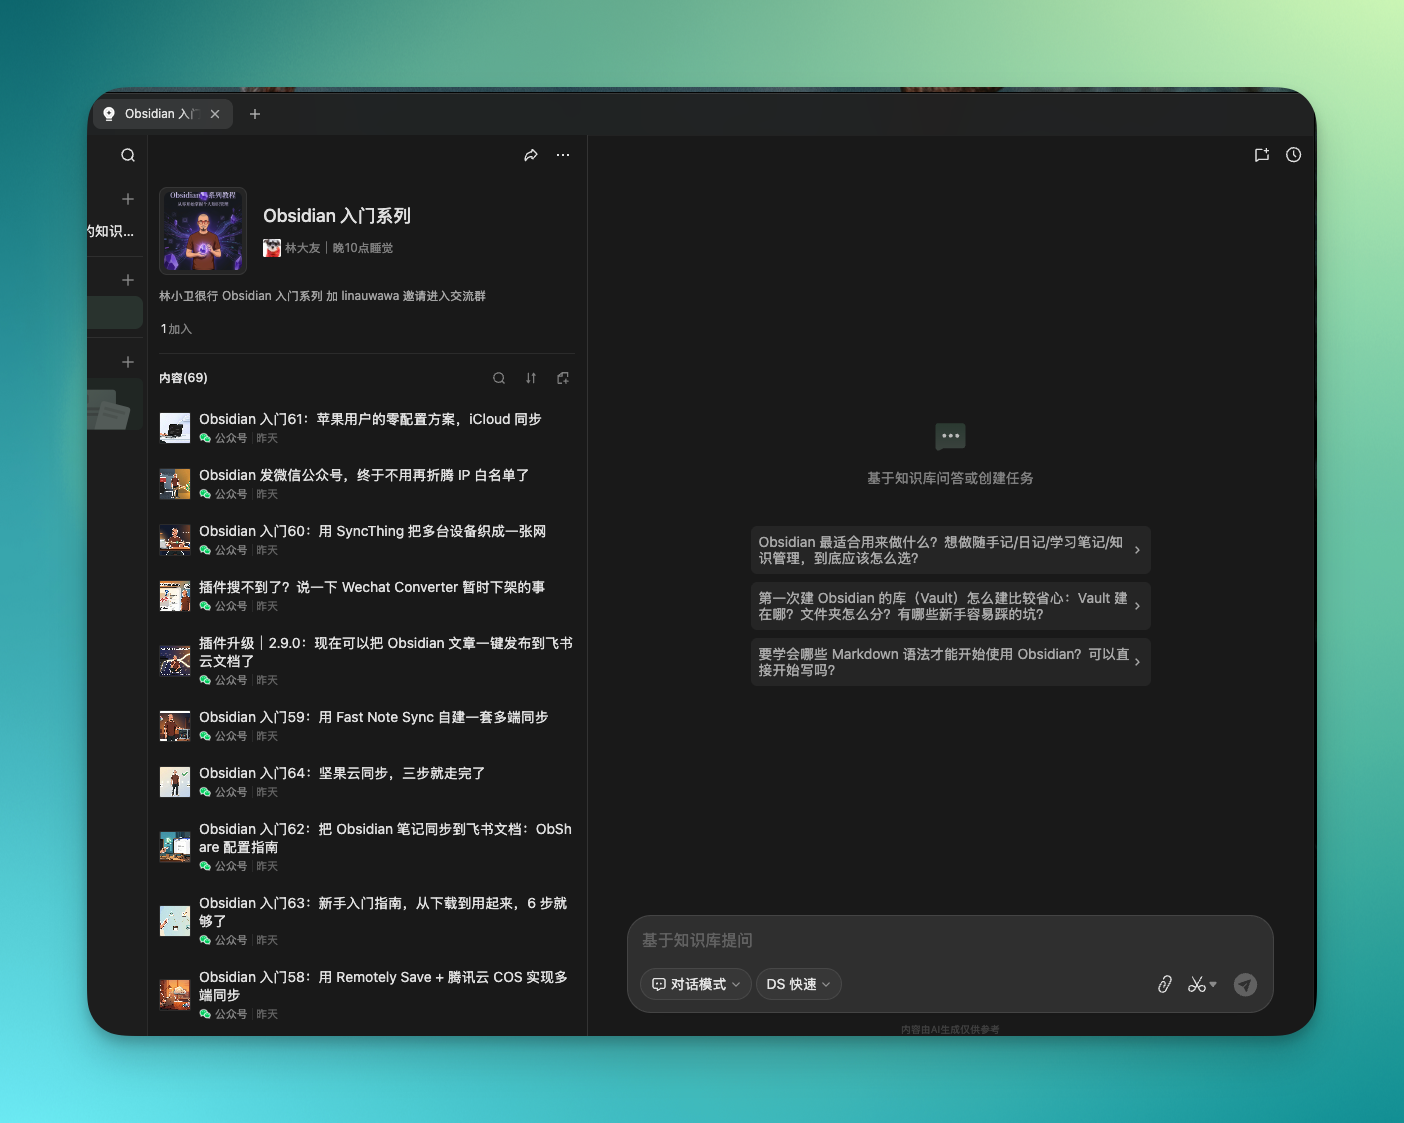Click the 1加入 member count

pyautogui.click(x=176, y=329)
